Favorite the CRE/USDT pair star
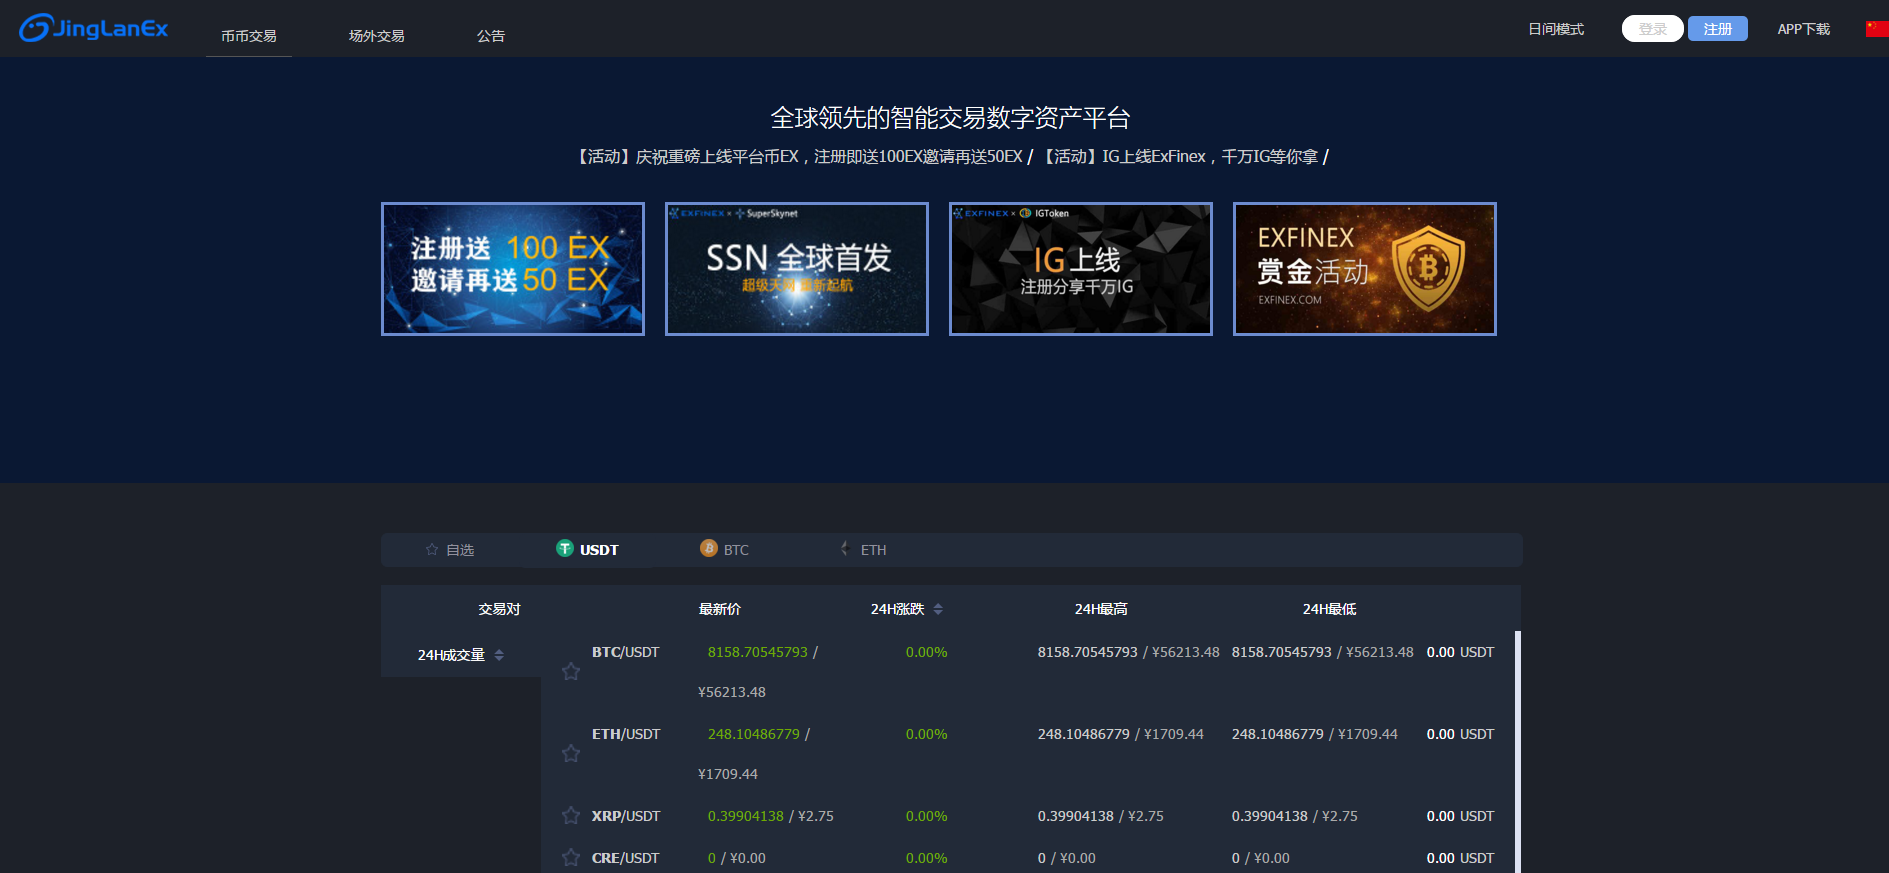The height and width of the screenshot is (873, 1889). coord(571,858)
